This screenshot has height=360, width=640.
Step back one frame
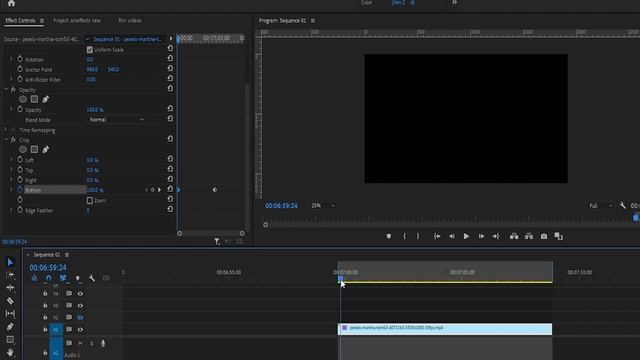(452, 236)
